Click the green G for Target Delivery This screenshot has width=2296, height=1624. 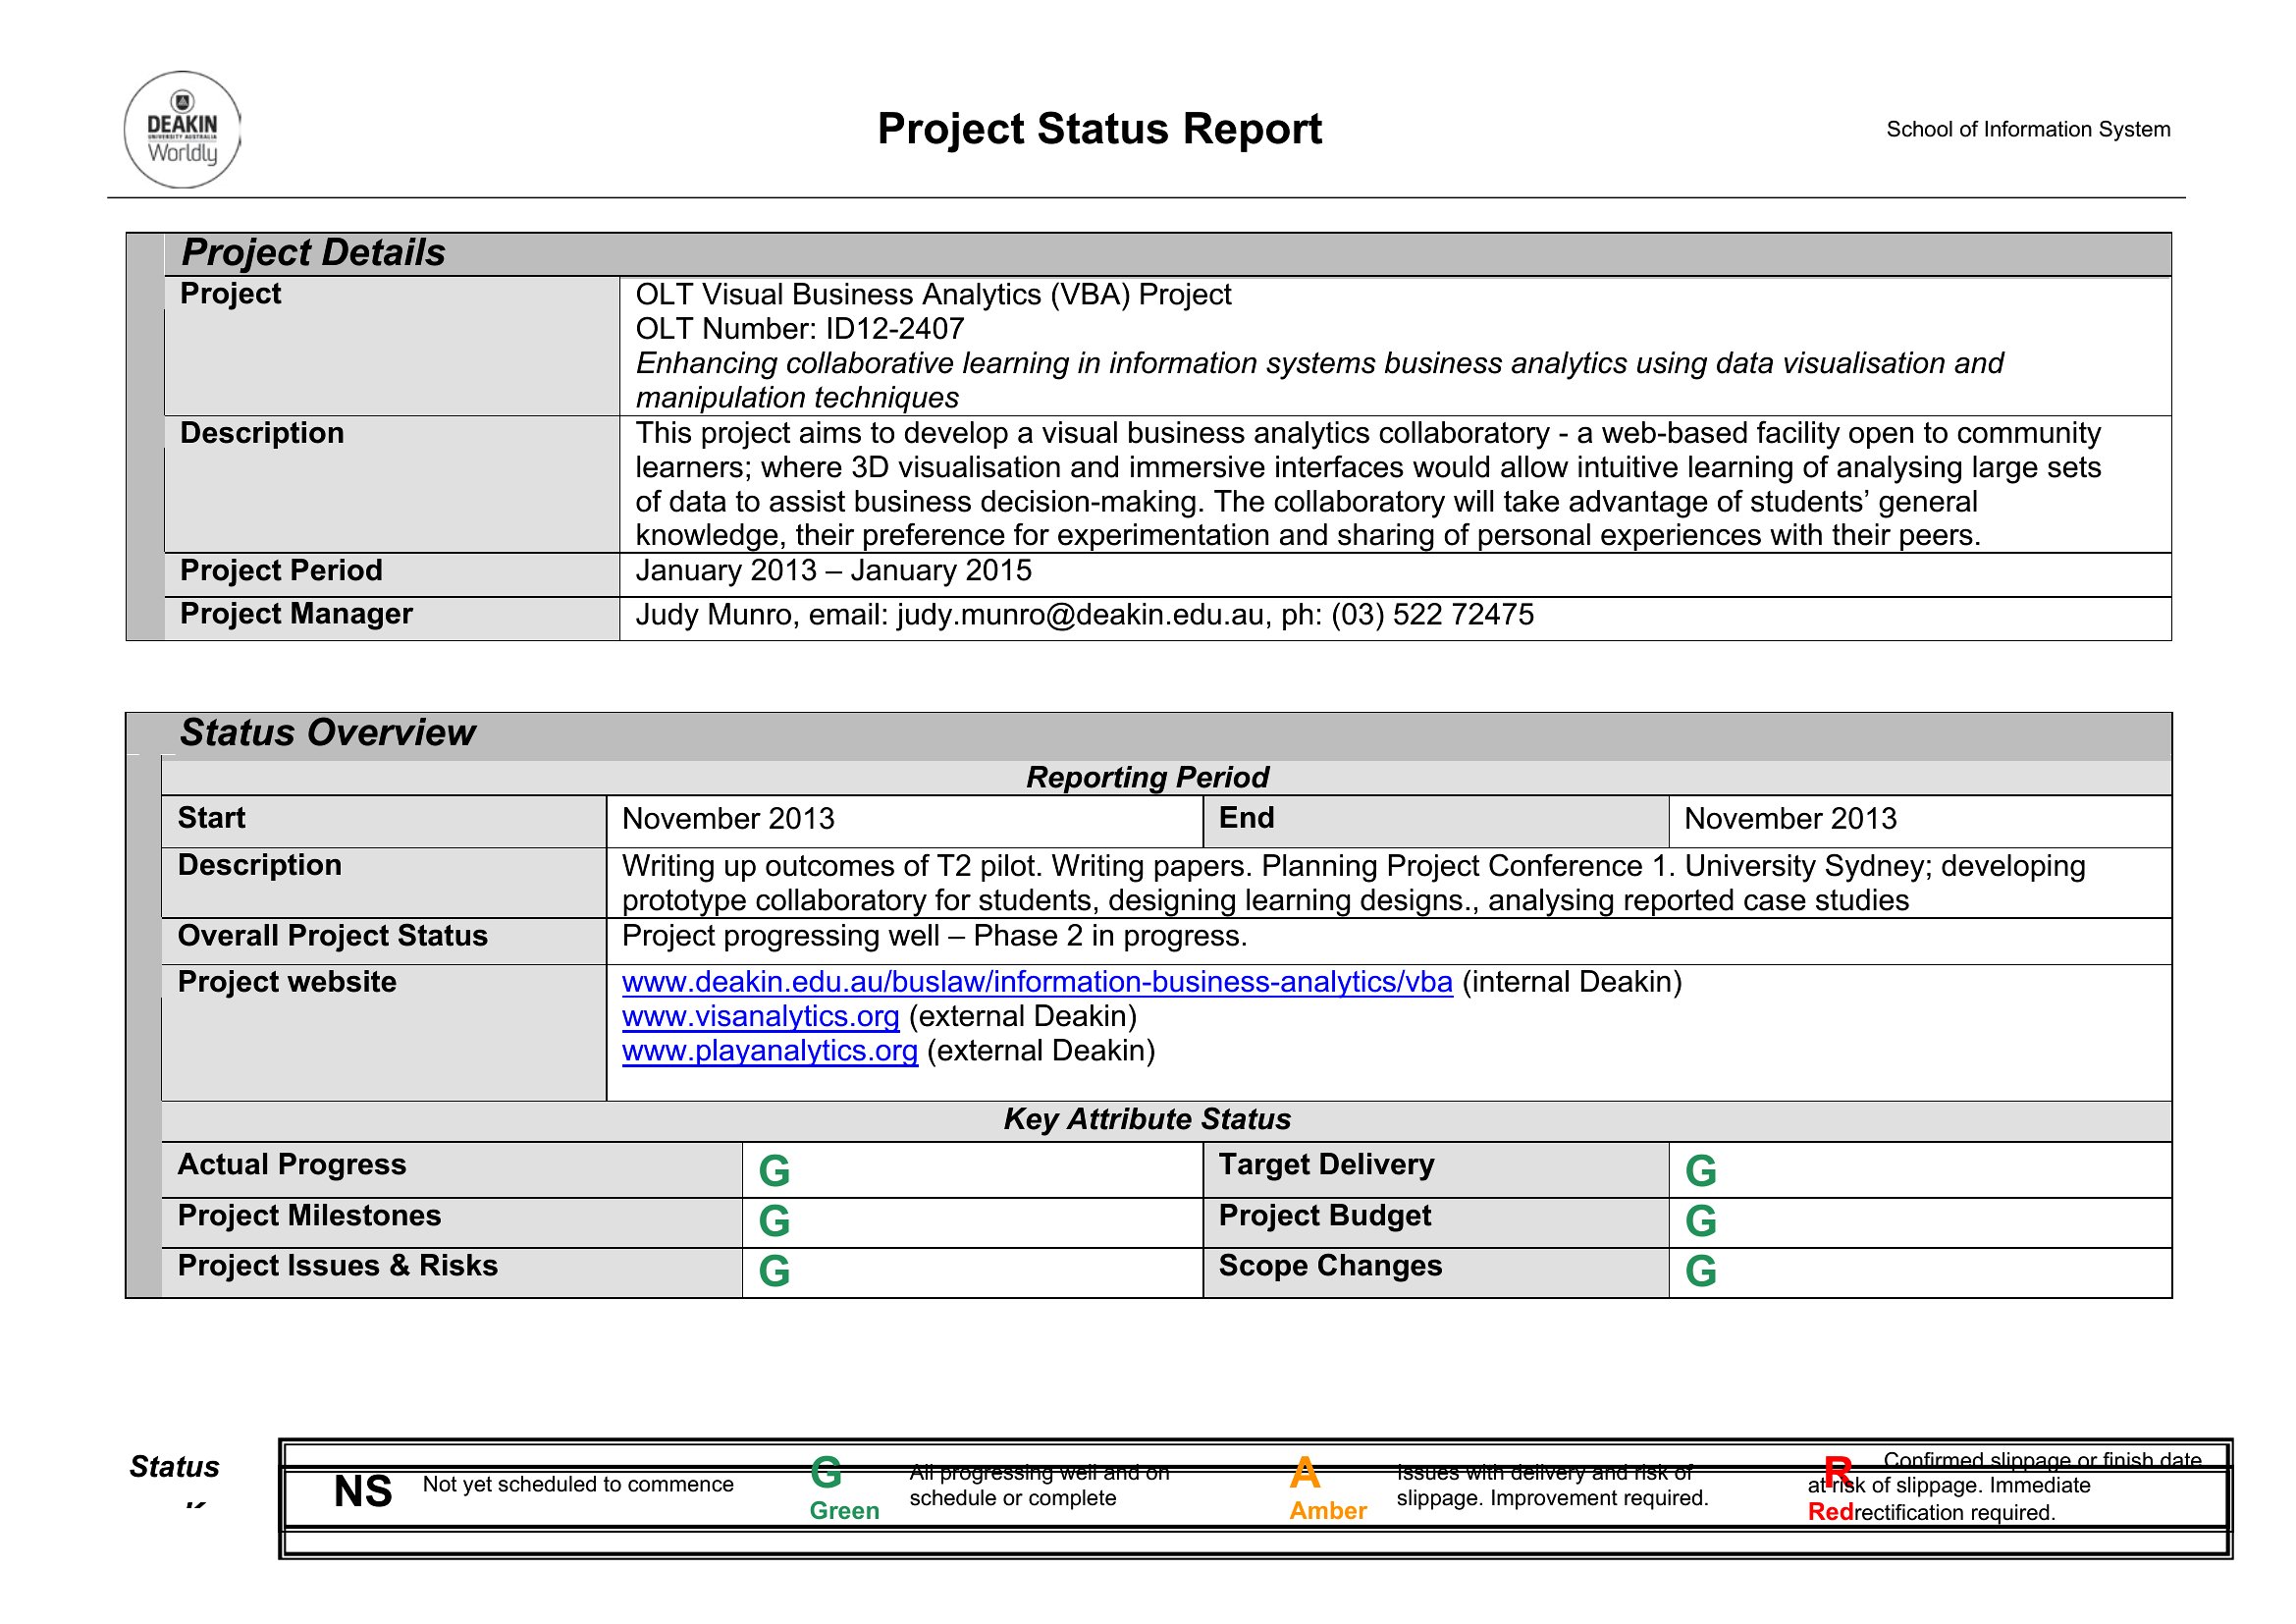1700,1171
